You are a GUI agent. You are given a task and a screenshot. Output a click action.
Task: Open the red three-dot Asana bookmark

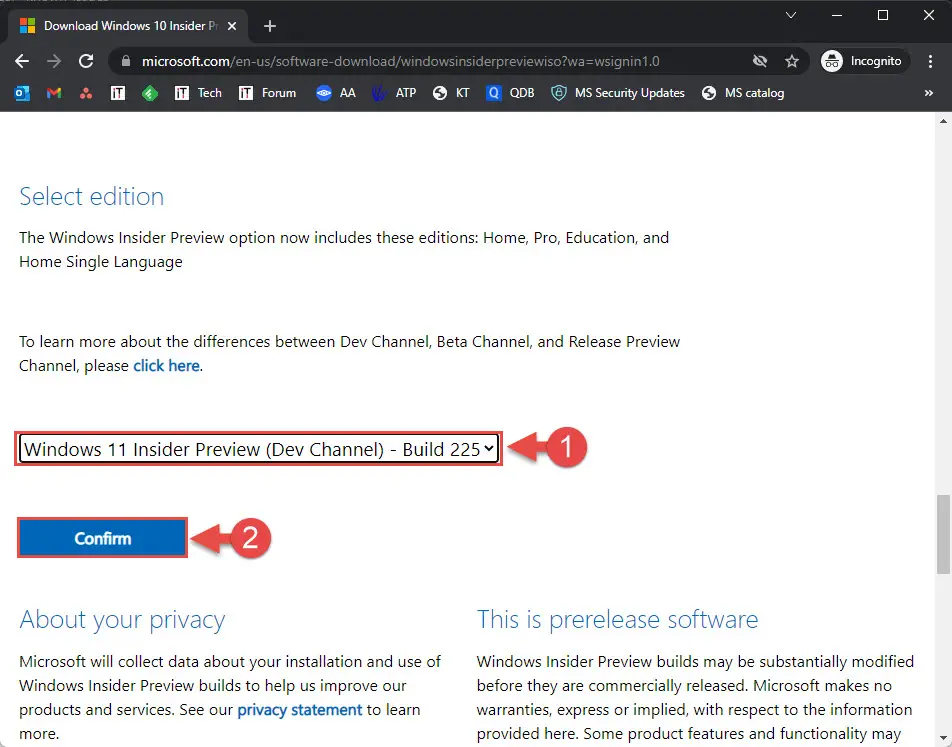86,93
